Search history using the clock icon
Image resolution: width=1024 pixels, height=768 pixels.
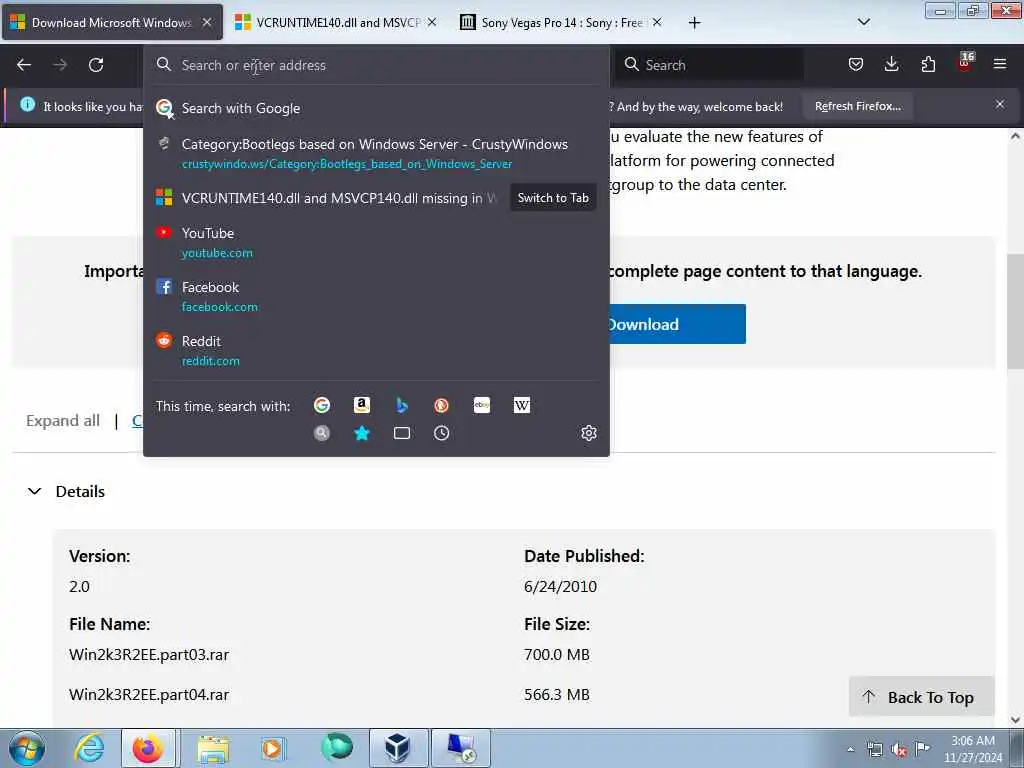(x=441, y=433)
